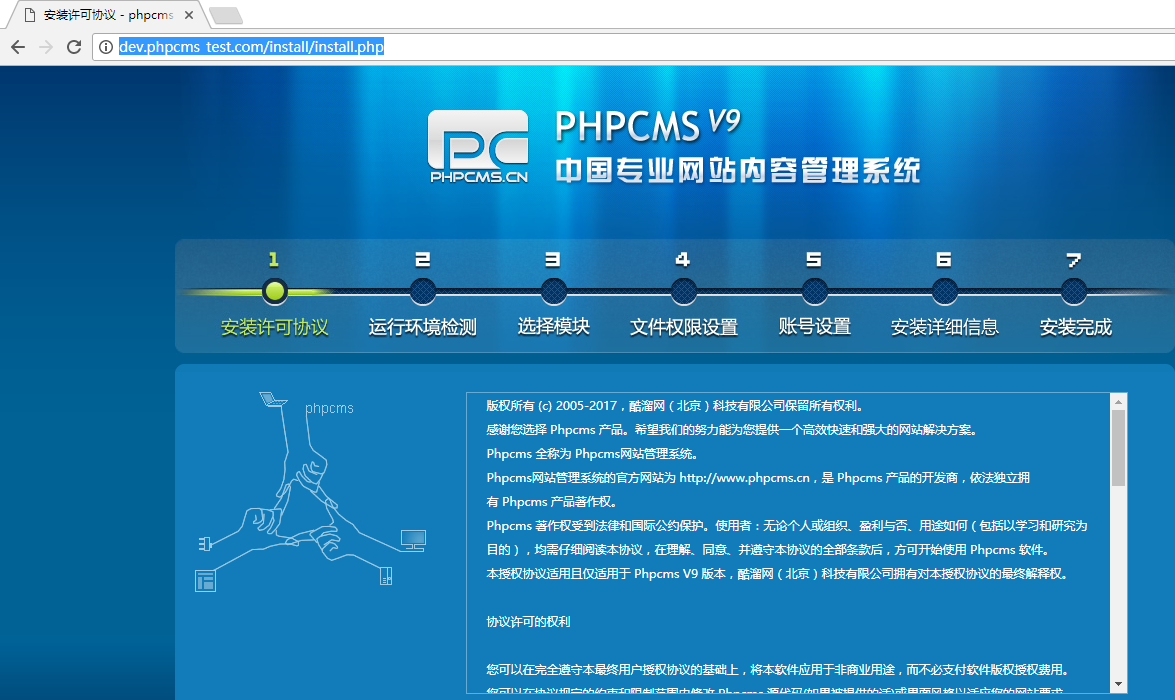
Task: Click the 账号设置 step label
Action: point(815,327)
